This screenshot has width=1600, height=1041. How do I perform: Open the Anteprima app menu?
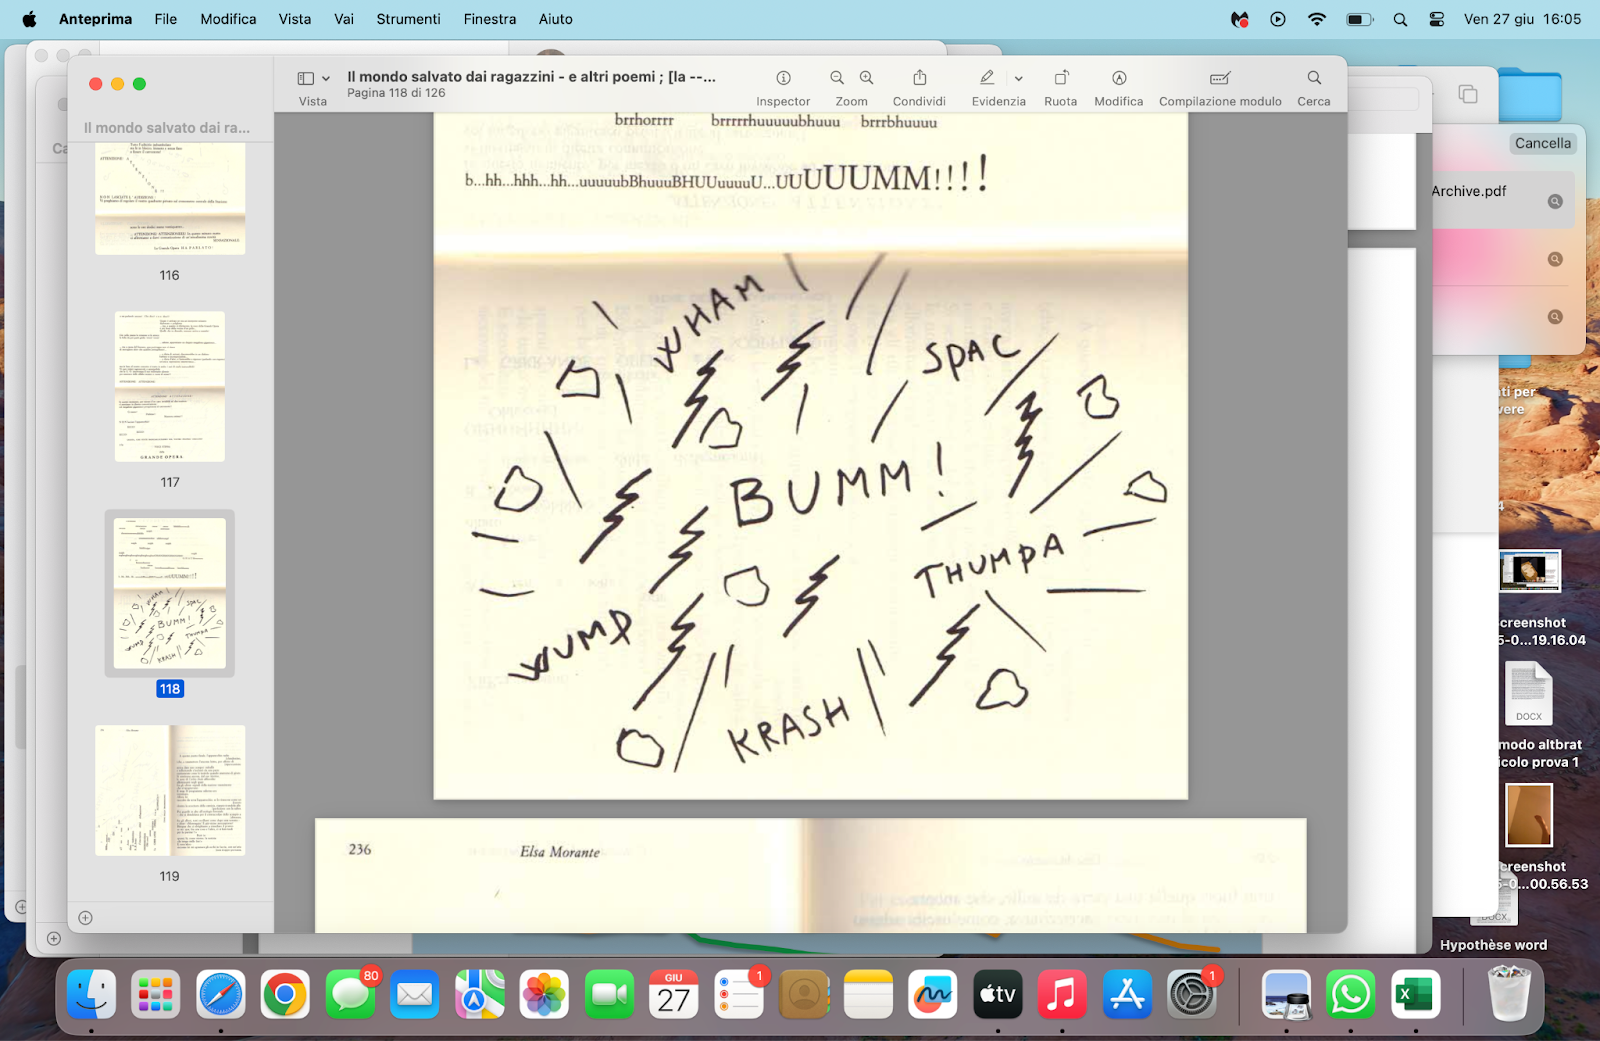pos(95,19)
